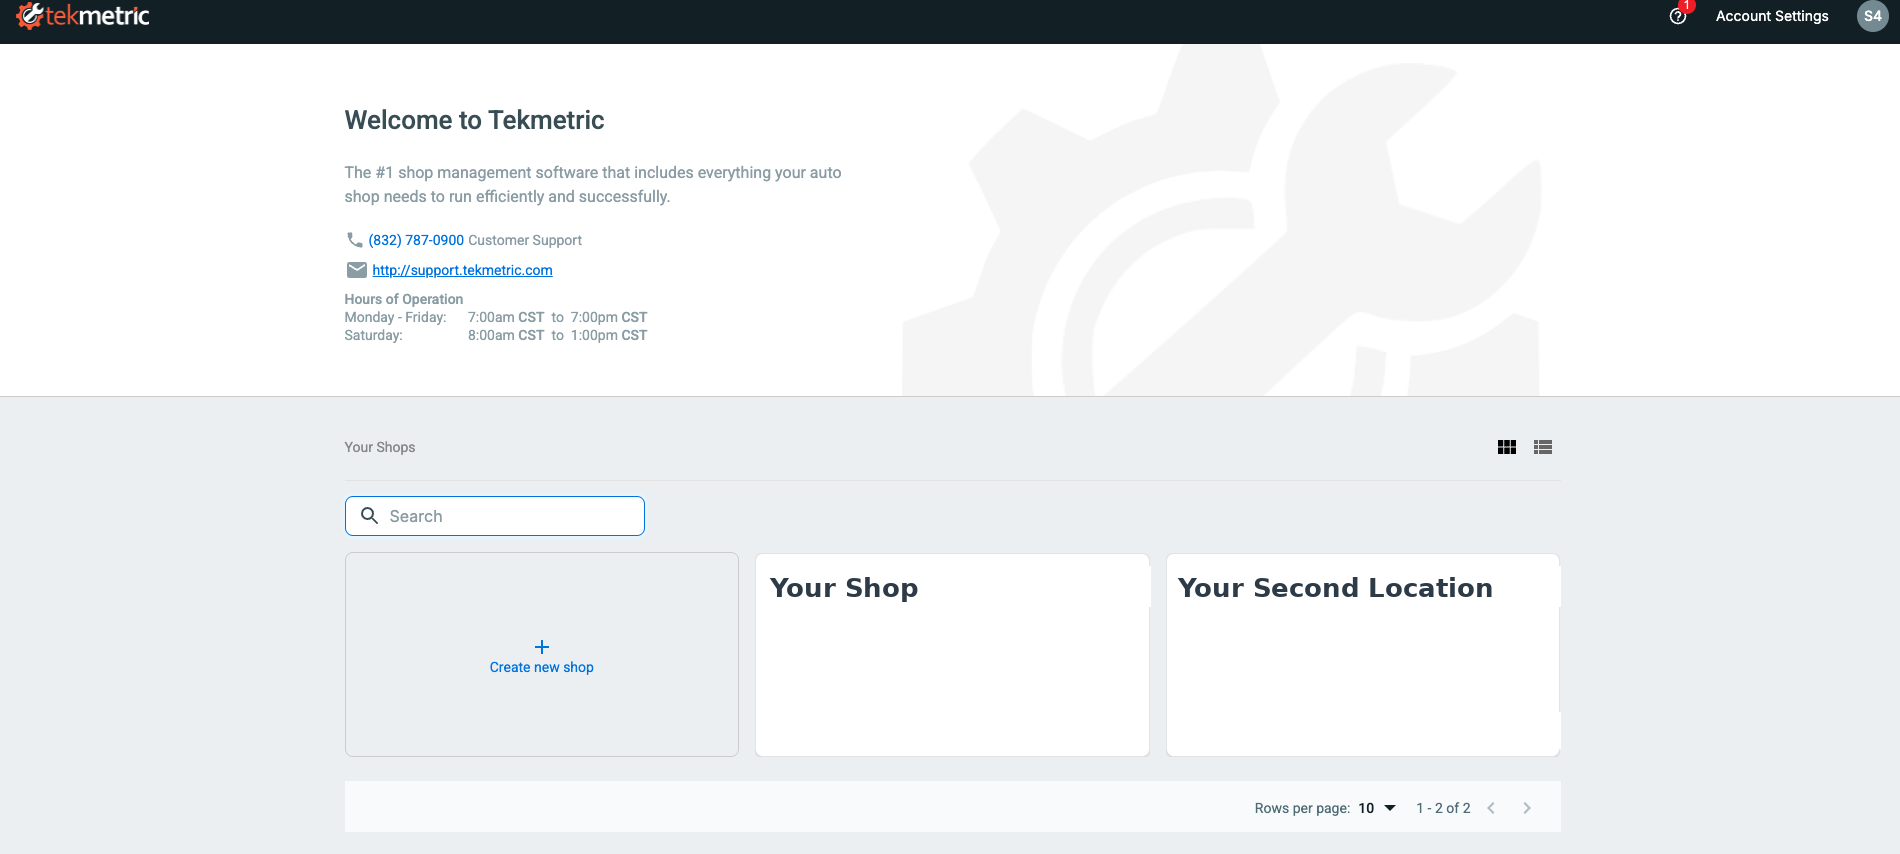Click the phone icon beside support number

[354, 240]
